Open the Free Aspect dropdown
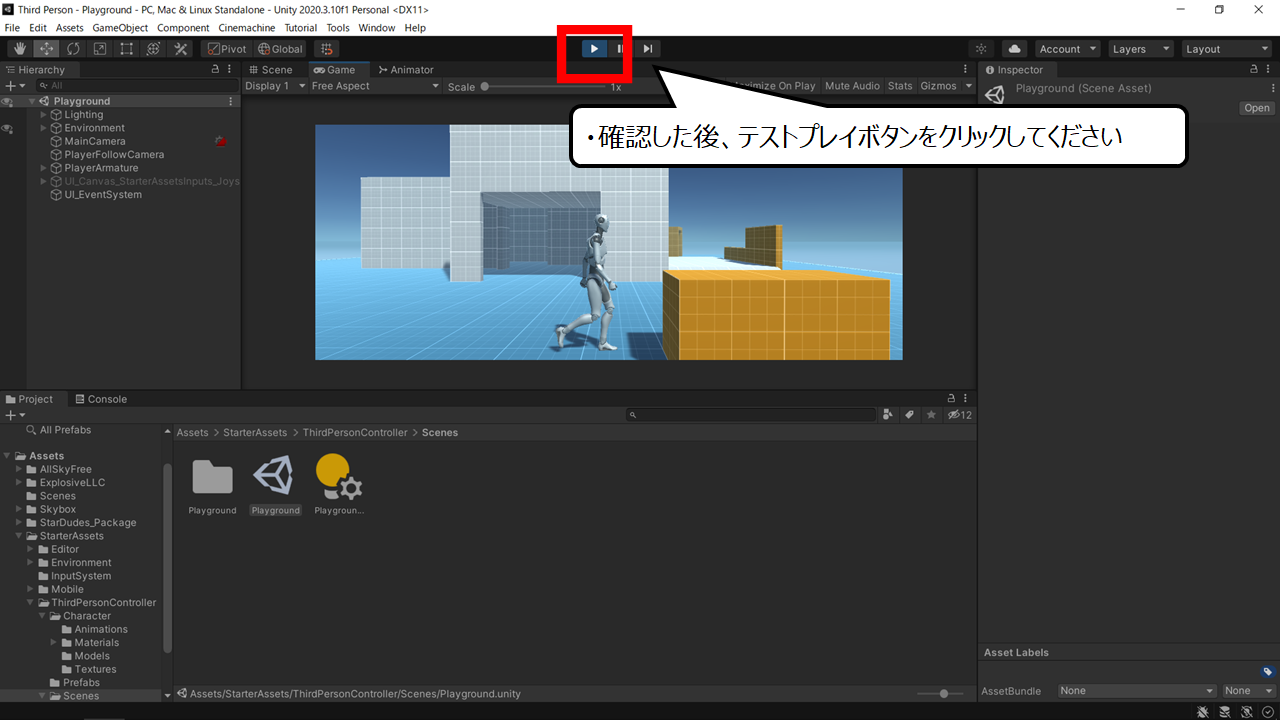The height and width of the screenshot is (720, 1280). click(375, 86)
